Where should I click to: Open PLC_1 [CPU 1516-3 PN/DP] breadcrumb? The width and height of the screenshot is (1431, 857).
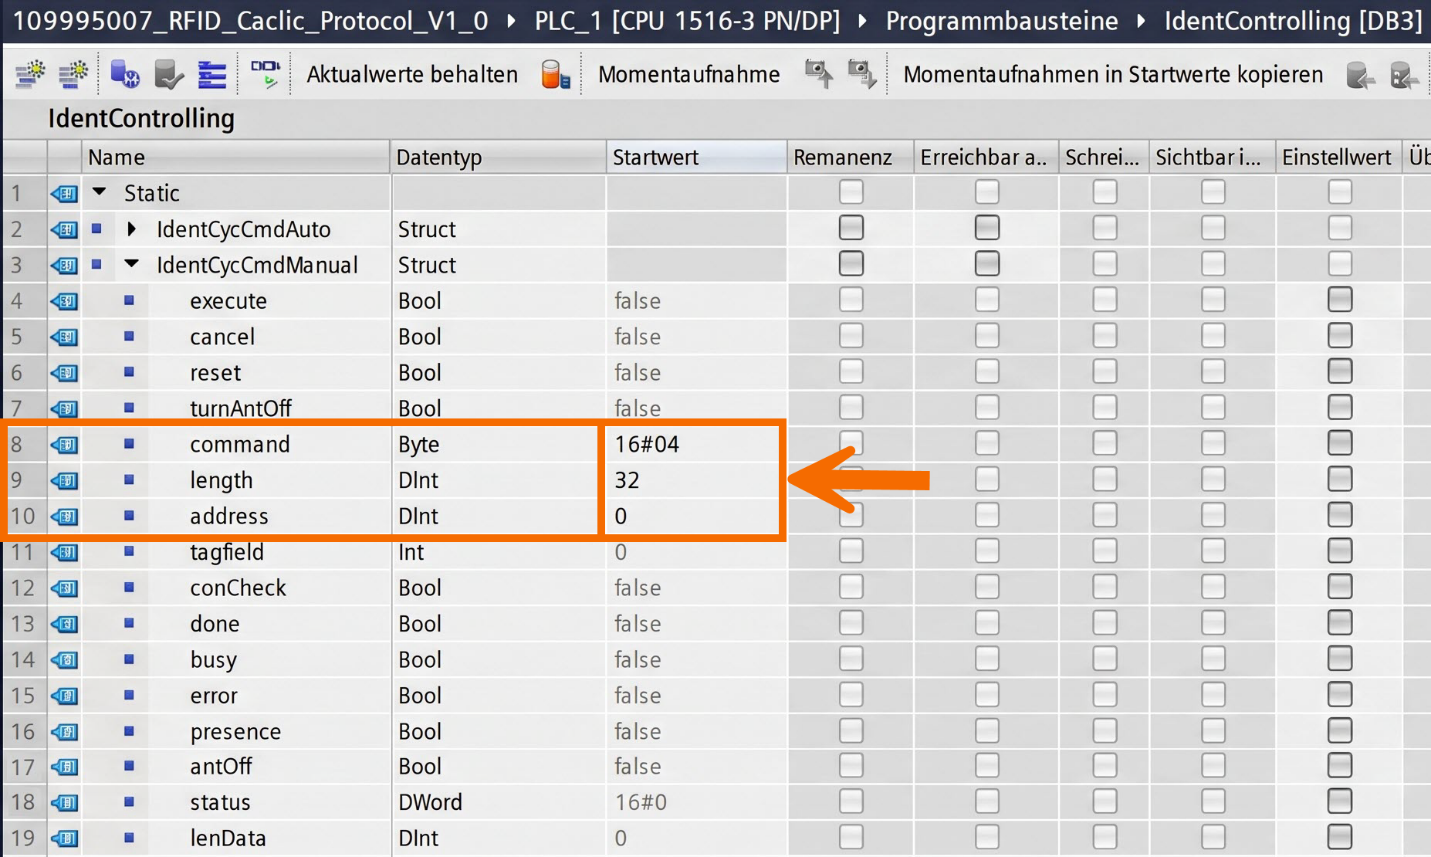tap(687, 21)
